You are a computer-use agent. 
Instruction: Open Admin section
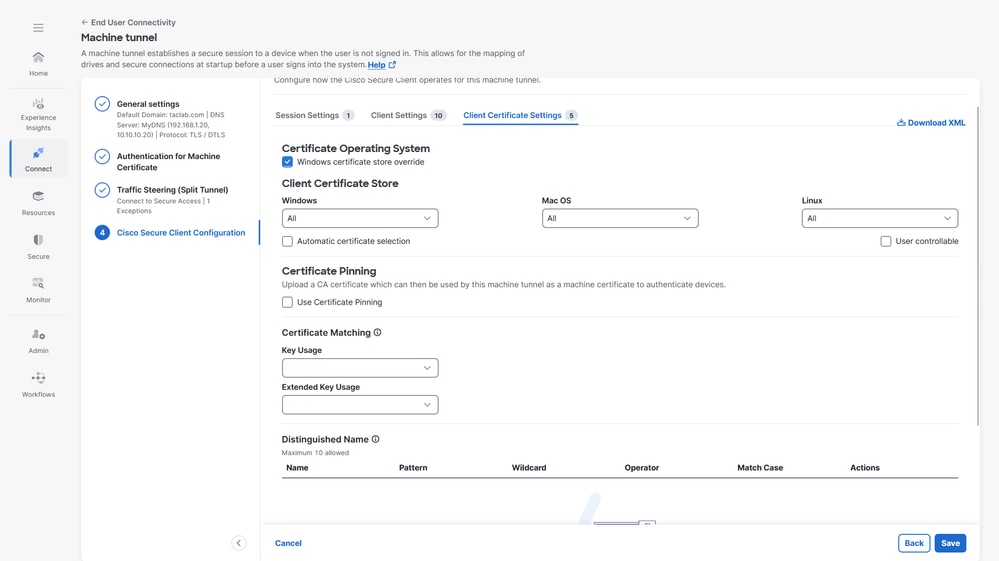pos(38,341)
